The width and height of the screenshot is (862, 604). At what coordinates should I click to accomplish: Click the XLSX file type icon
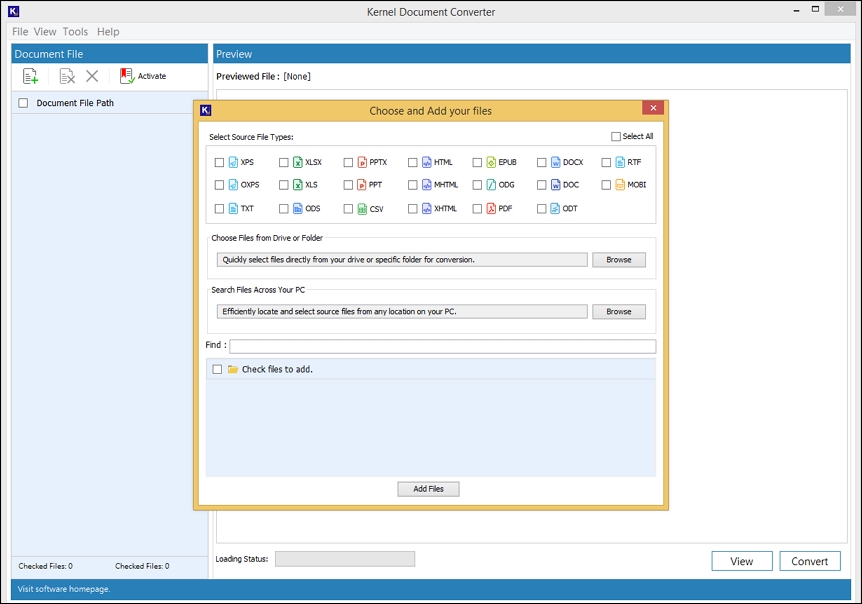click(297, 162)
